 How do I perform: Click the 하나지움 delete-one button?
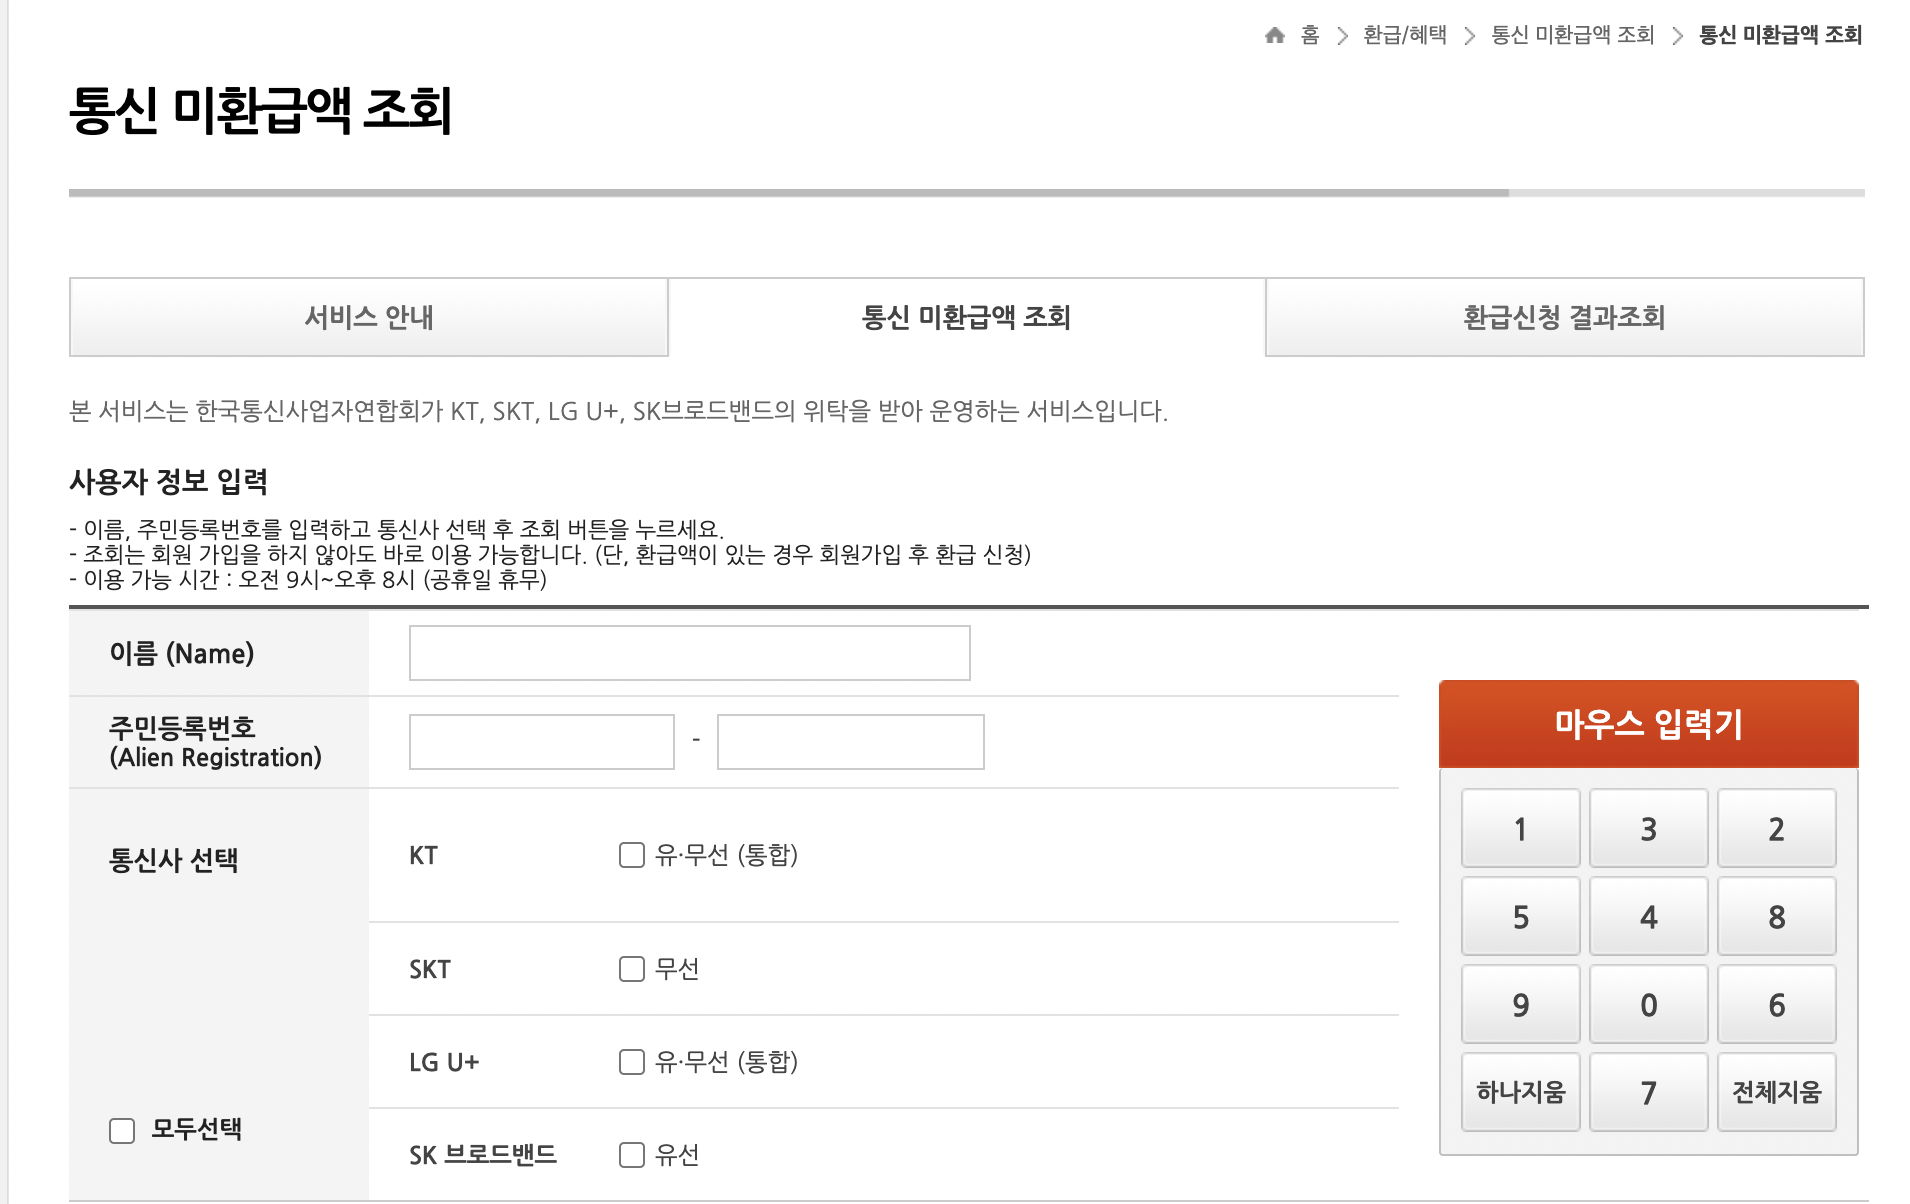1520,1092
